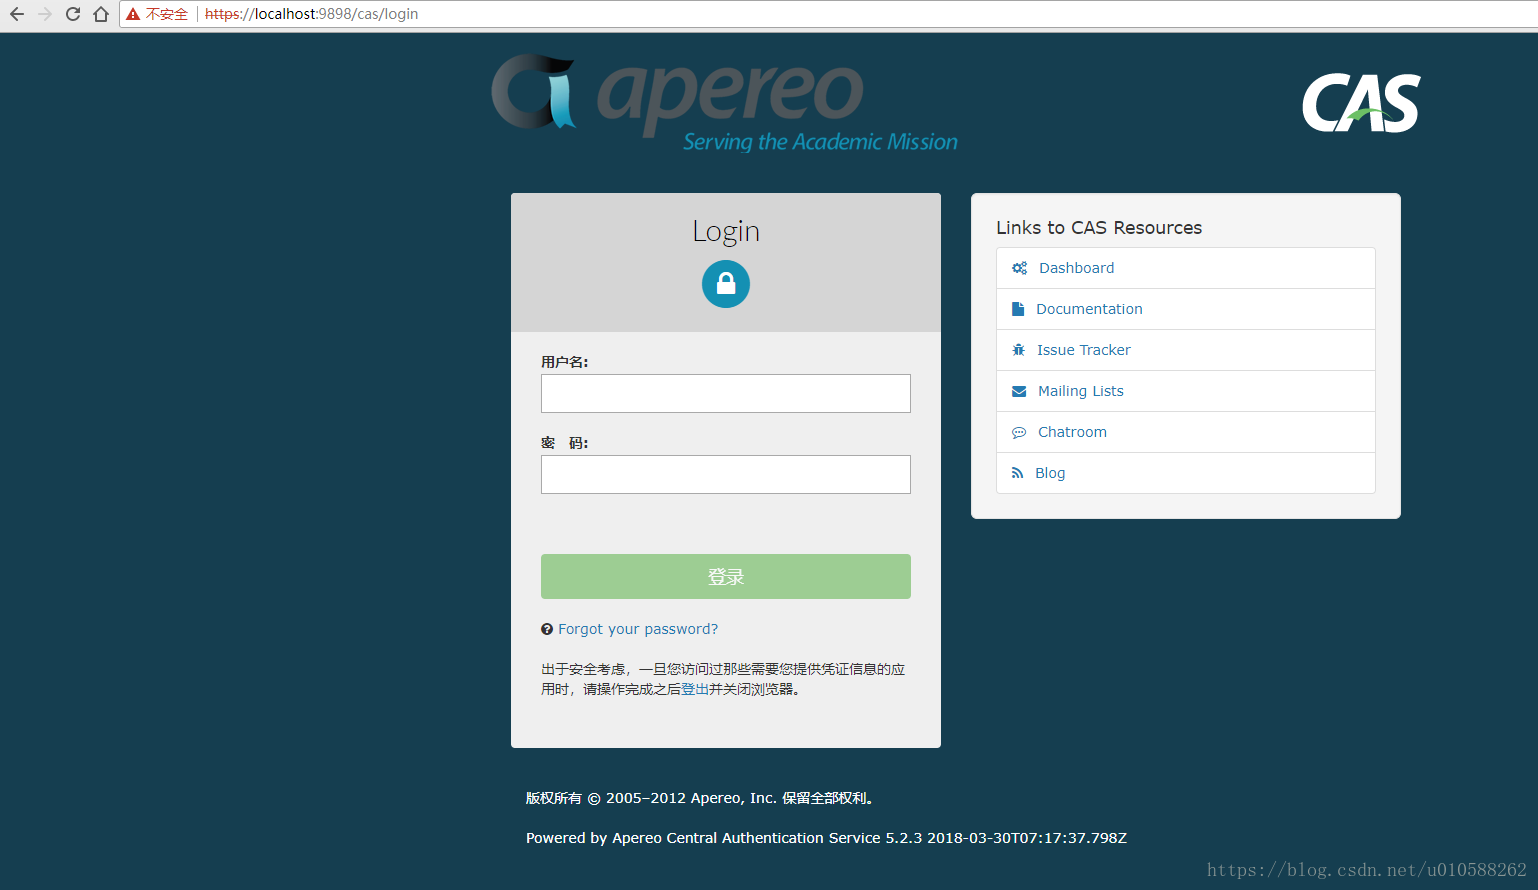Open the Issue Tracker link
Viewport: 1538px width, 890px height.
[x=1084, y=350]
